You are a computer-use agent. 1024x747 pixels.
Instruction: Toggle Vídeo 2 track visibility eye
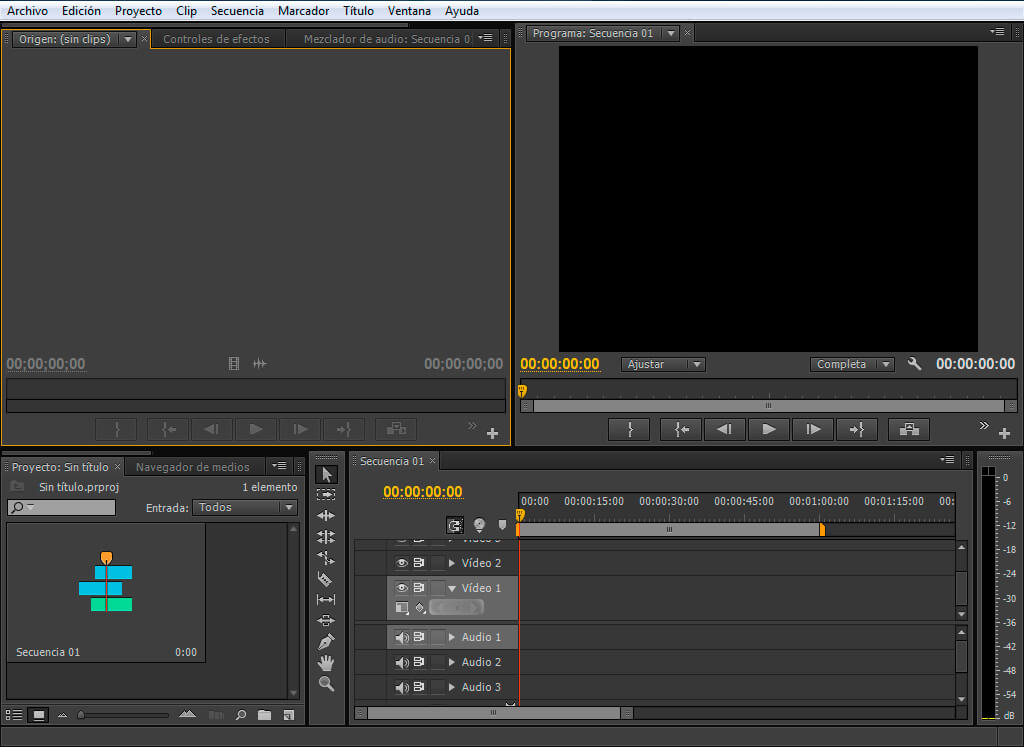click(402, 562)
